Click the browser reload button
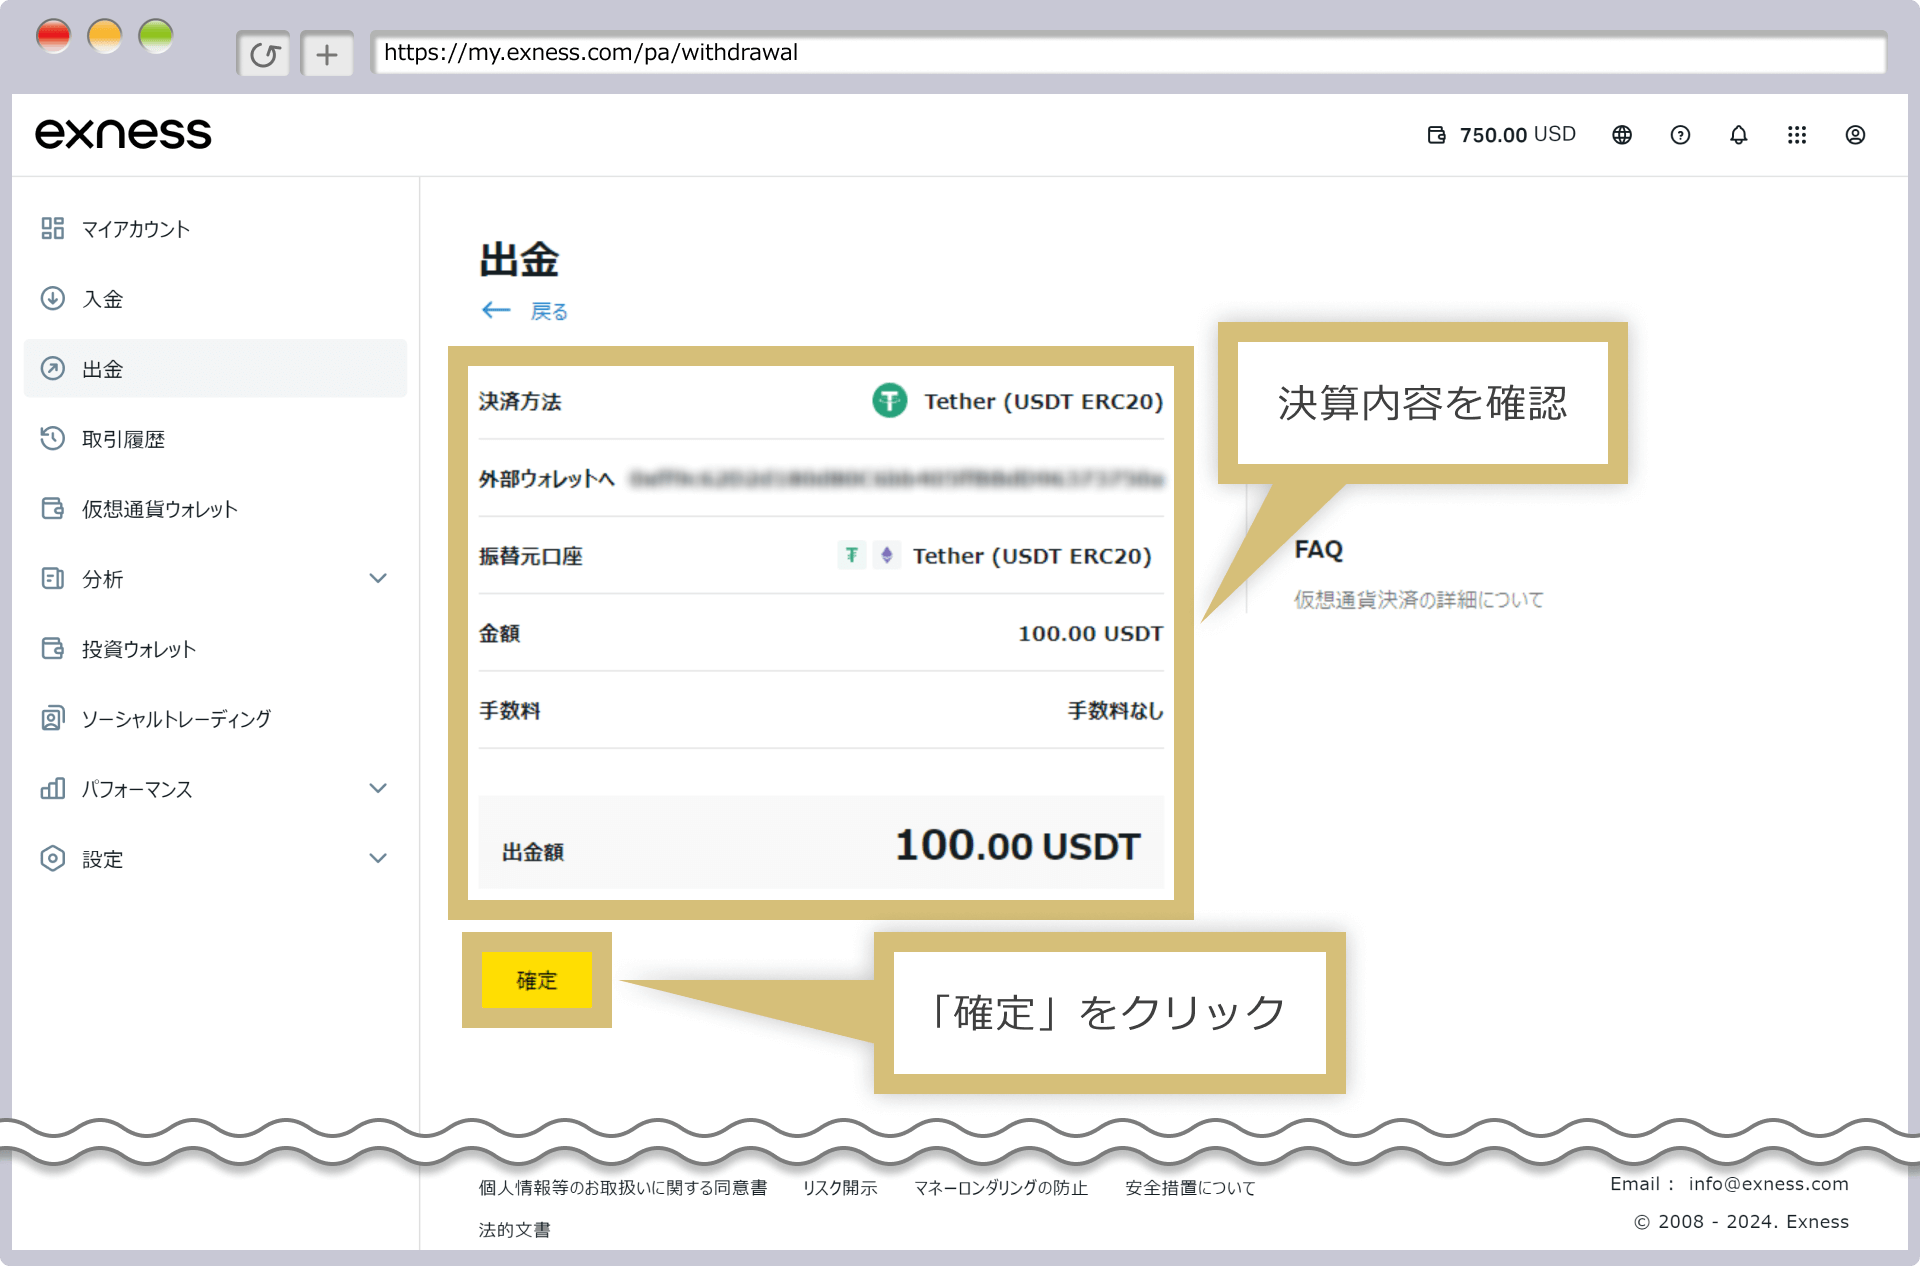This screenshot has height=1266, width=1920. [x=264, y=54]
